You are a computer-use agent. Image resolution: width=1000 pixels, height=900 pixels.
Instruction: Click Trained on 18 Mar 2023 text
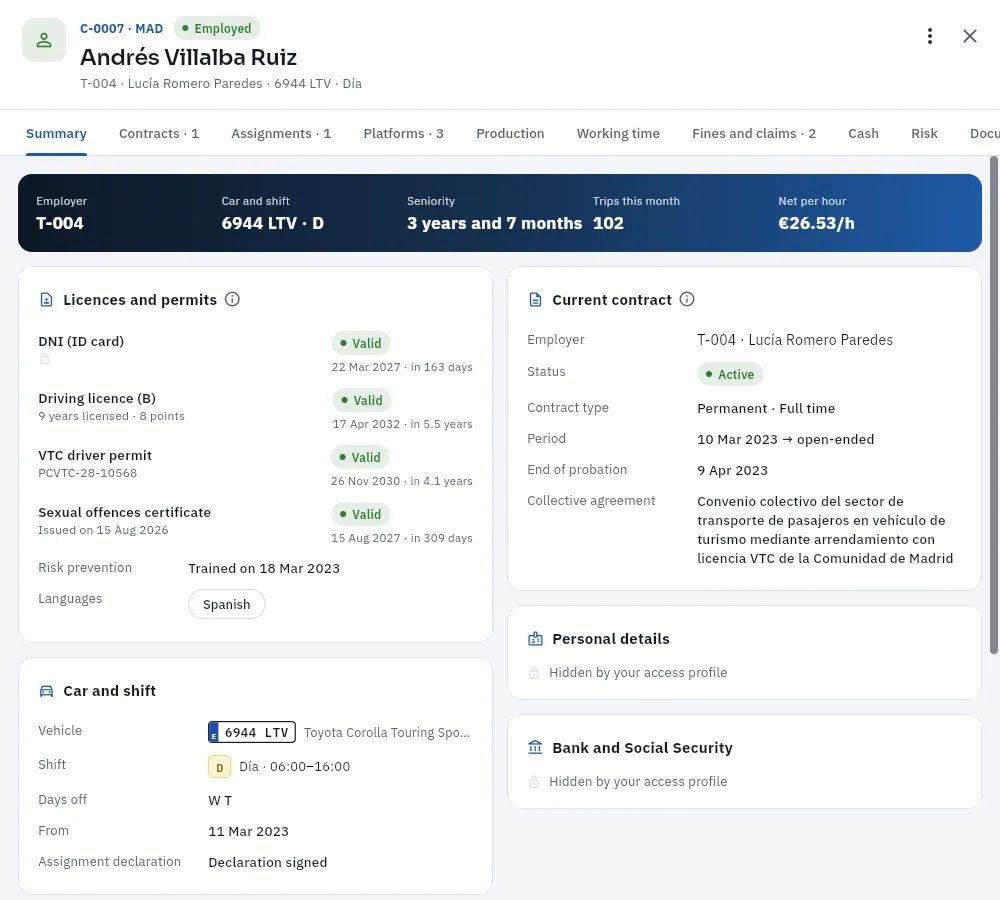[264, 568]
